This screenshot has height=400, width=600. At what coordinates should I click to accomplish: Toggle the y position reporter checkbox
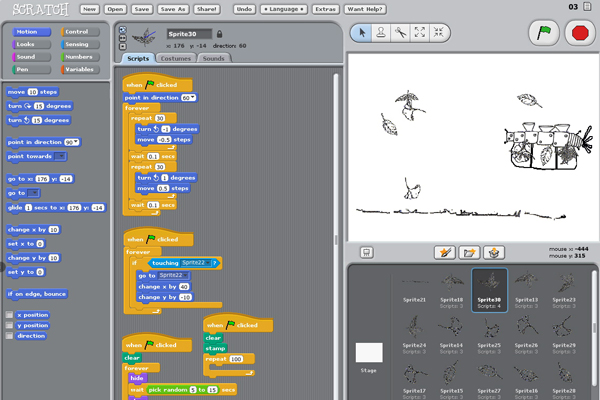(x=10, y=325)
